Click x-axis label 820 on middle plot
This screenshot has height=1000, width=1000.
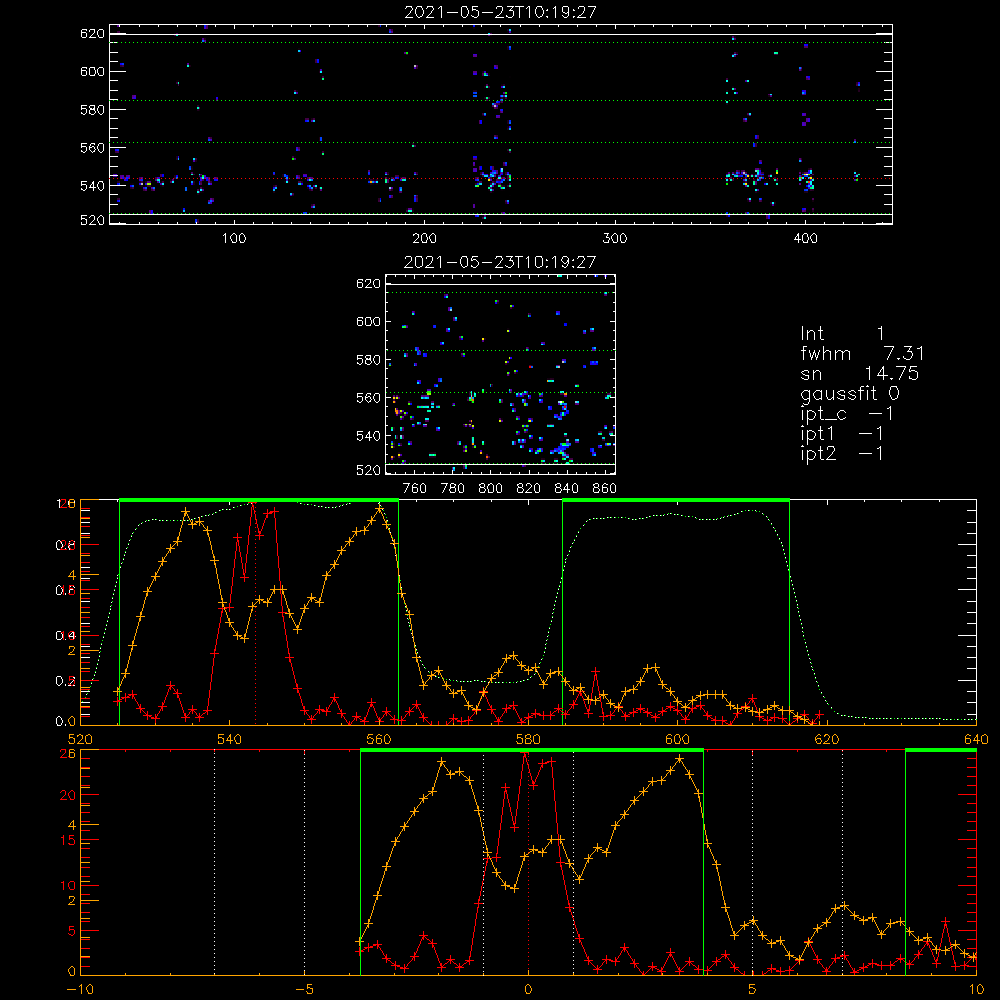point(528,489)
